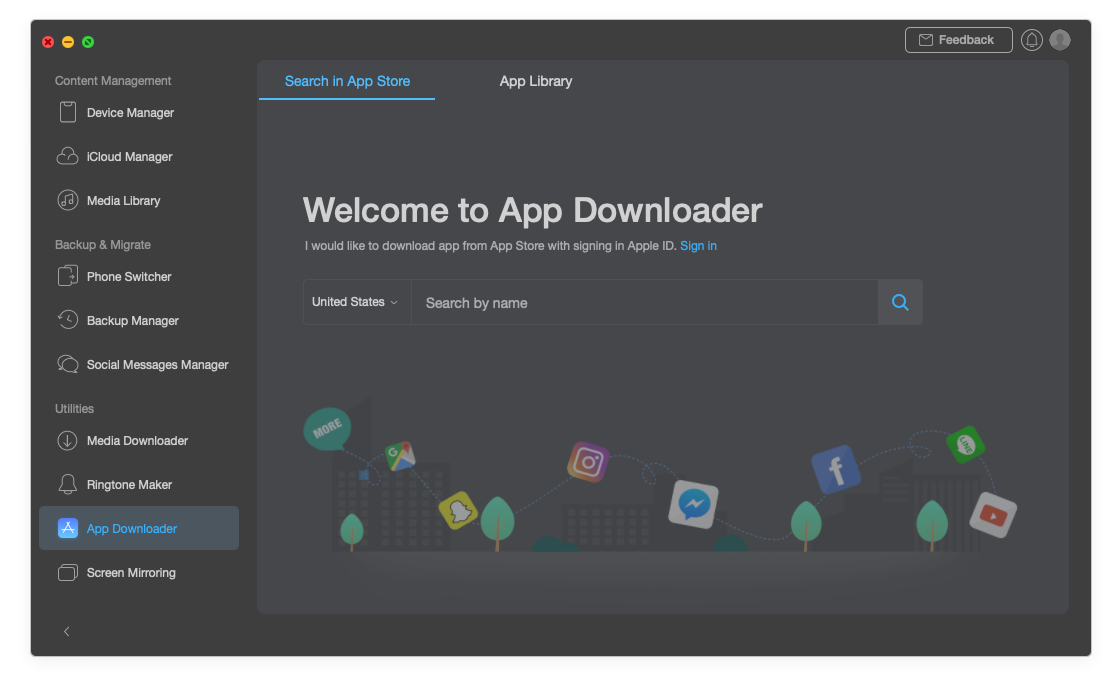Open Screen Mirroring utility

click(x=131, y=573)
